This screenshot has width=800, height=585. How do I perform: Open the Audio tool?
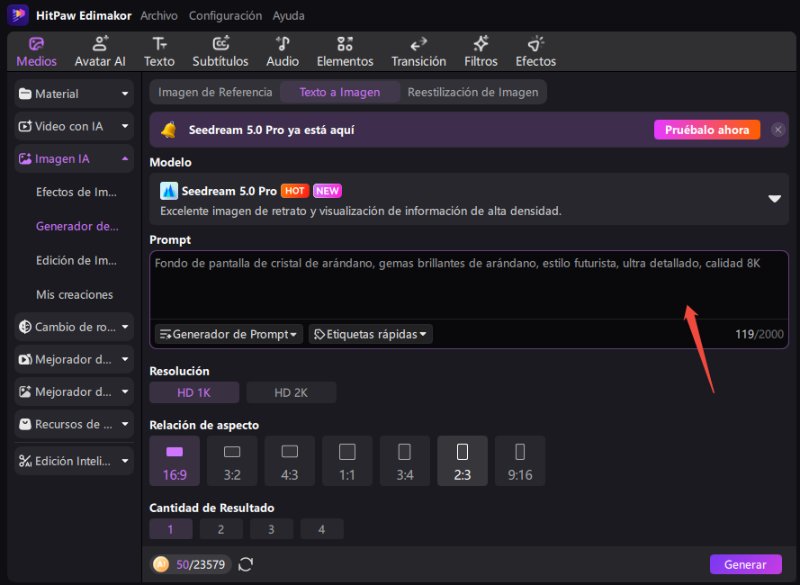(x=283, y=52)
